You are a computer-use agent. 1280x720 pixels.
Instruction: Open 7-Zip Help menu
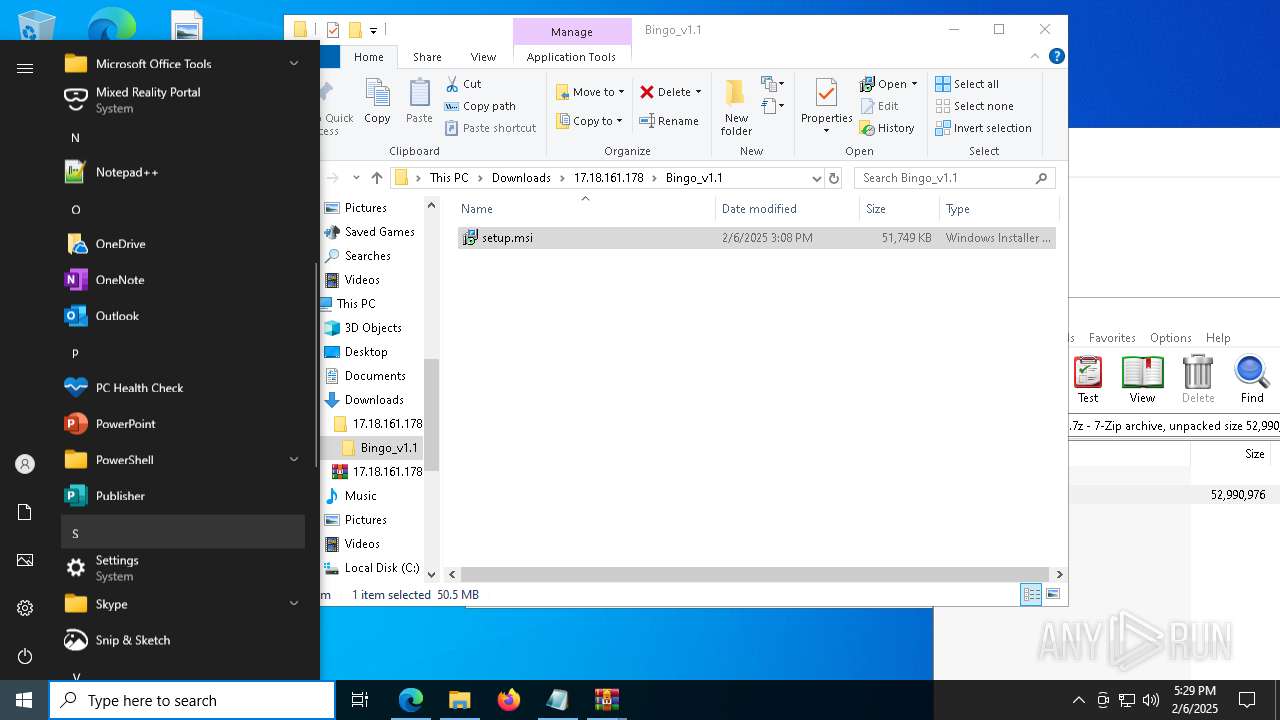click(x=1218, y=338)
